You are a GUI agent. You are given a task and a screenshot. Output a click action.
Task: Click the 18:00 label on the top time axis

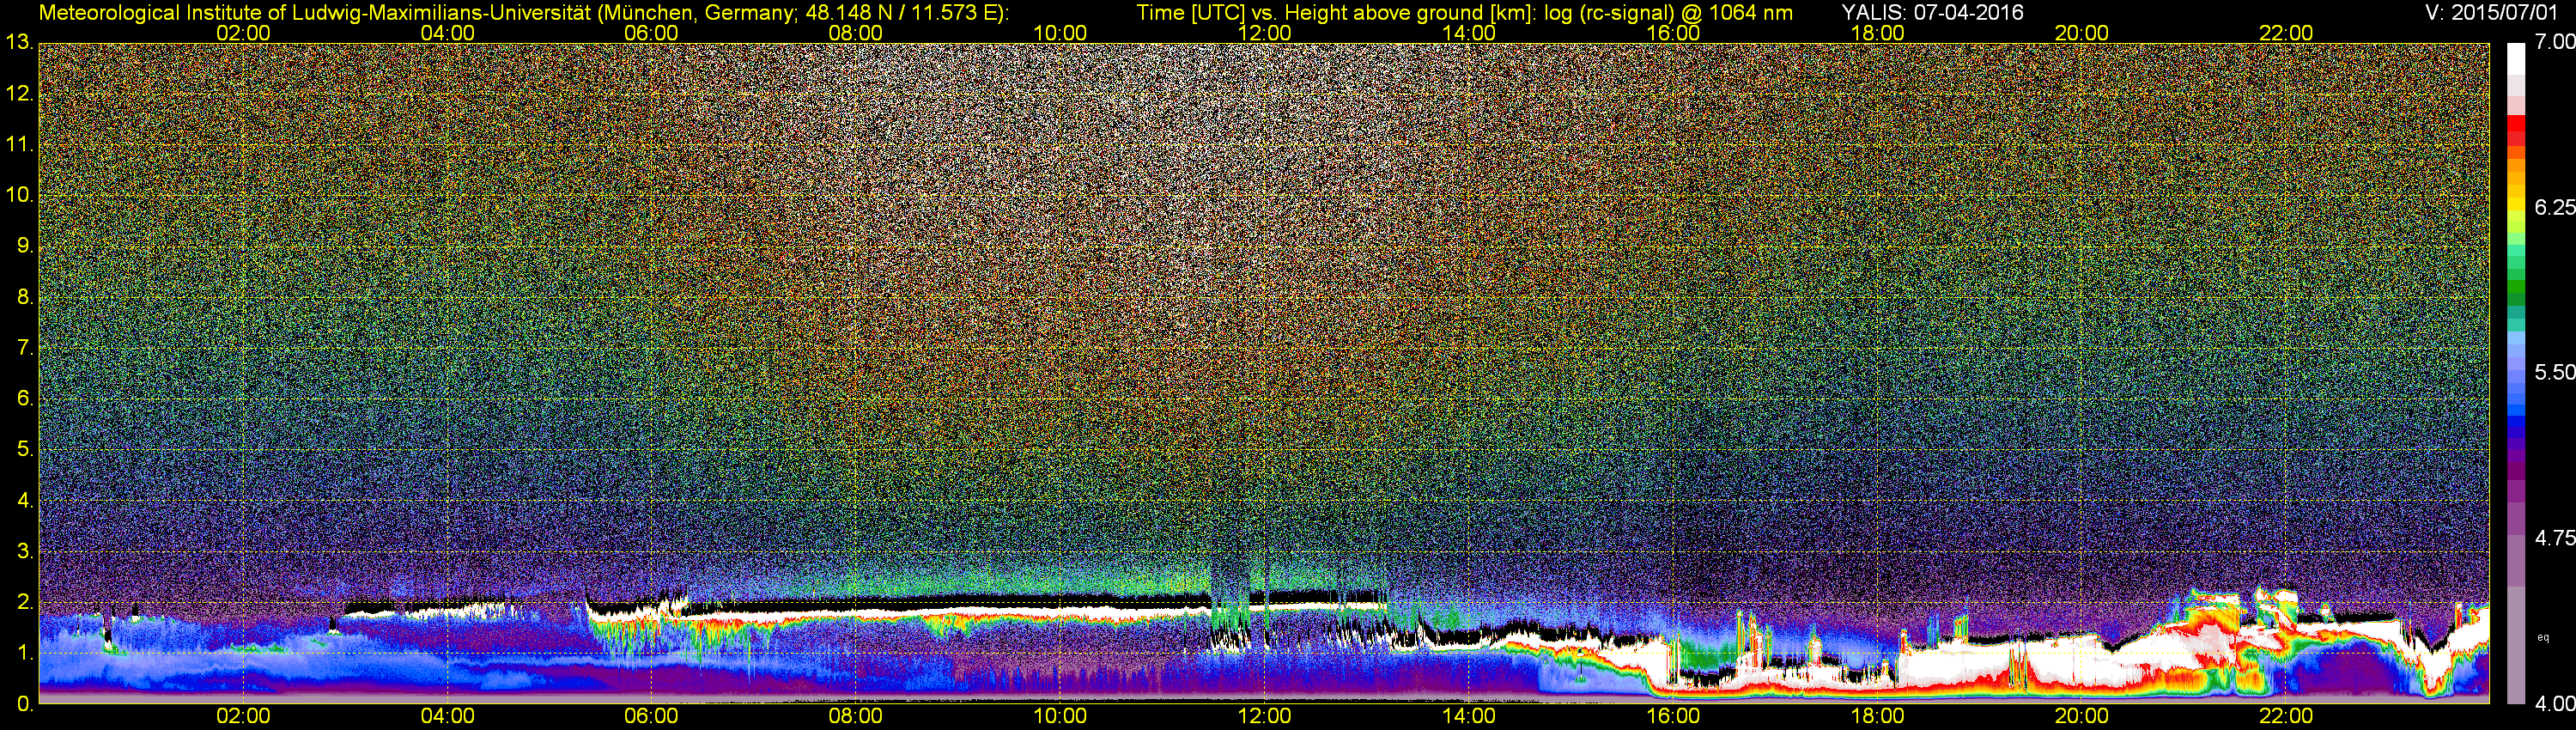(x=1877, y=33)
